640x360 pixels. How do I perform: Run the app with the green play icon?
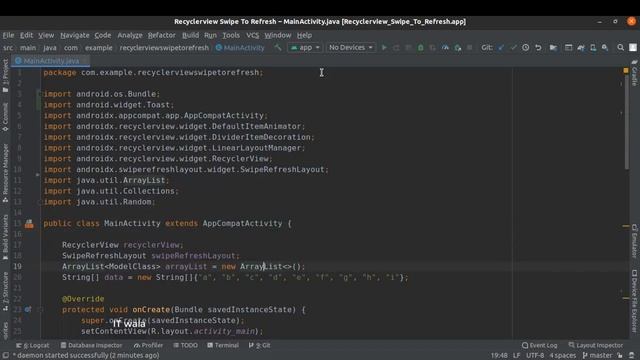384,48
